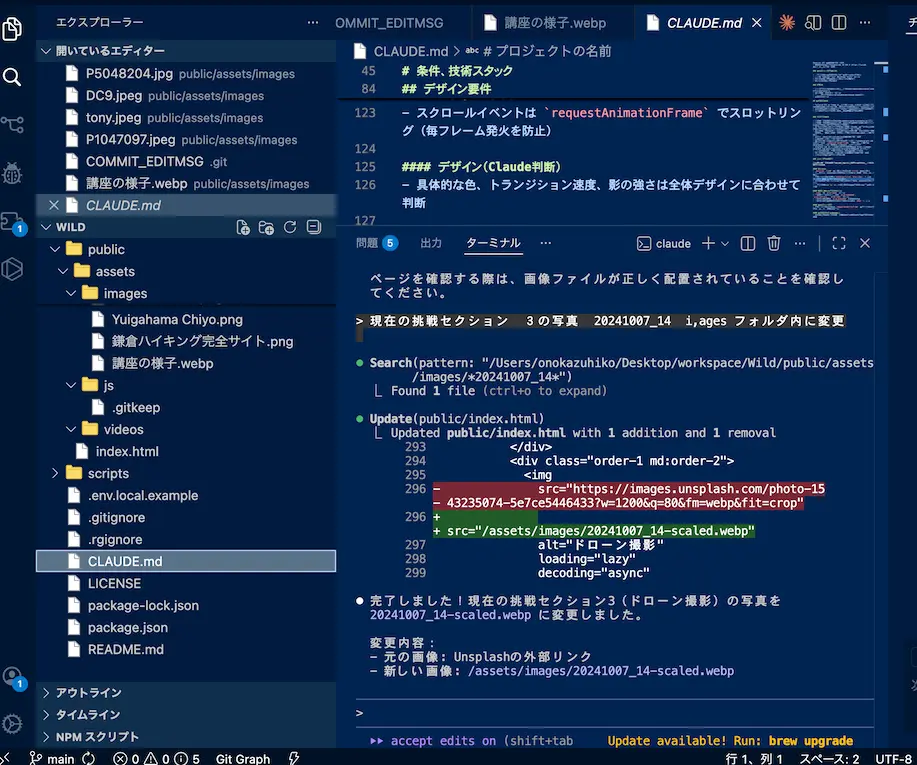Kill the claude terminal with the trash icon
The image size is (917, 765).
tap(775, 243)
